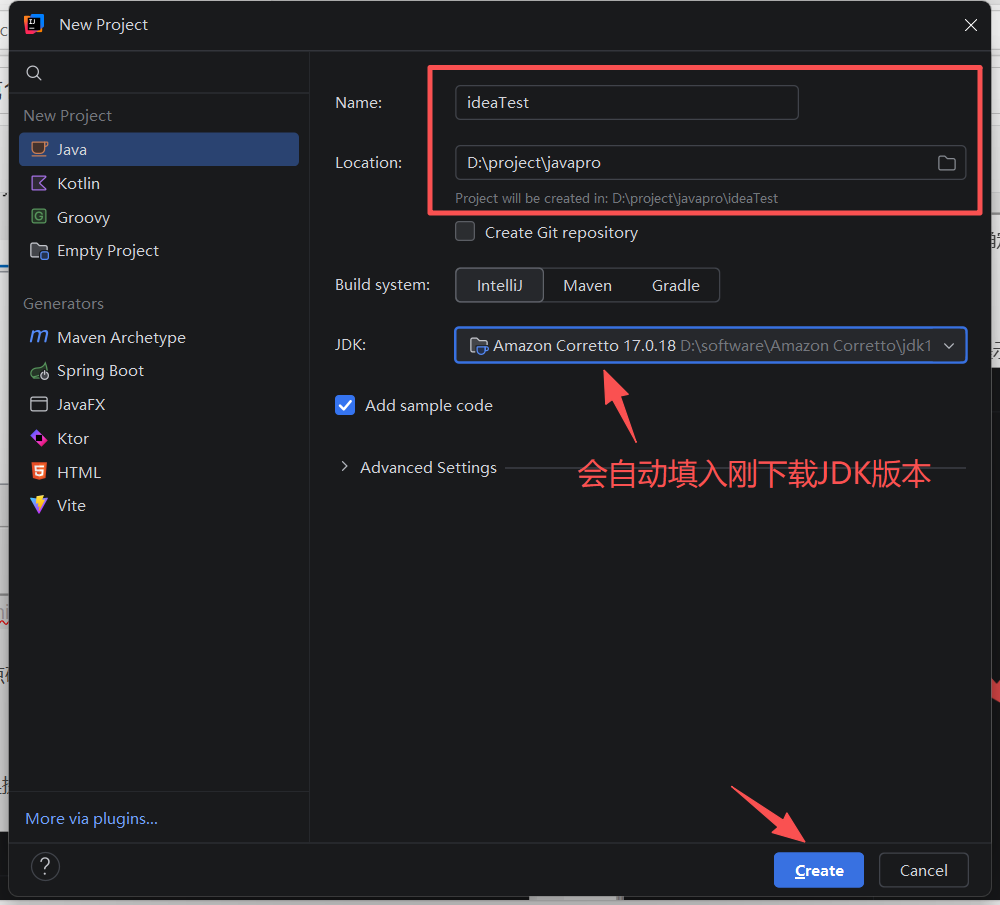Select Kotlin project type
Viewport: 1000px width, 905px height.
[159, 183]
